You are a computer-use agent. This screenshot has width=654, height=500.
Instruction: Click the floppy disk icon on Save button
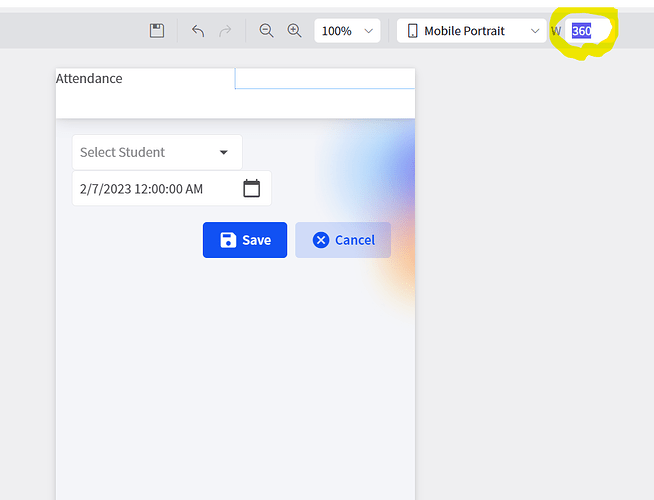pos(228,240)
